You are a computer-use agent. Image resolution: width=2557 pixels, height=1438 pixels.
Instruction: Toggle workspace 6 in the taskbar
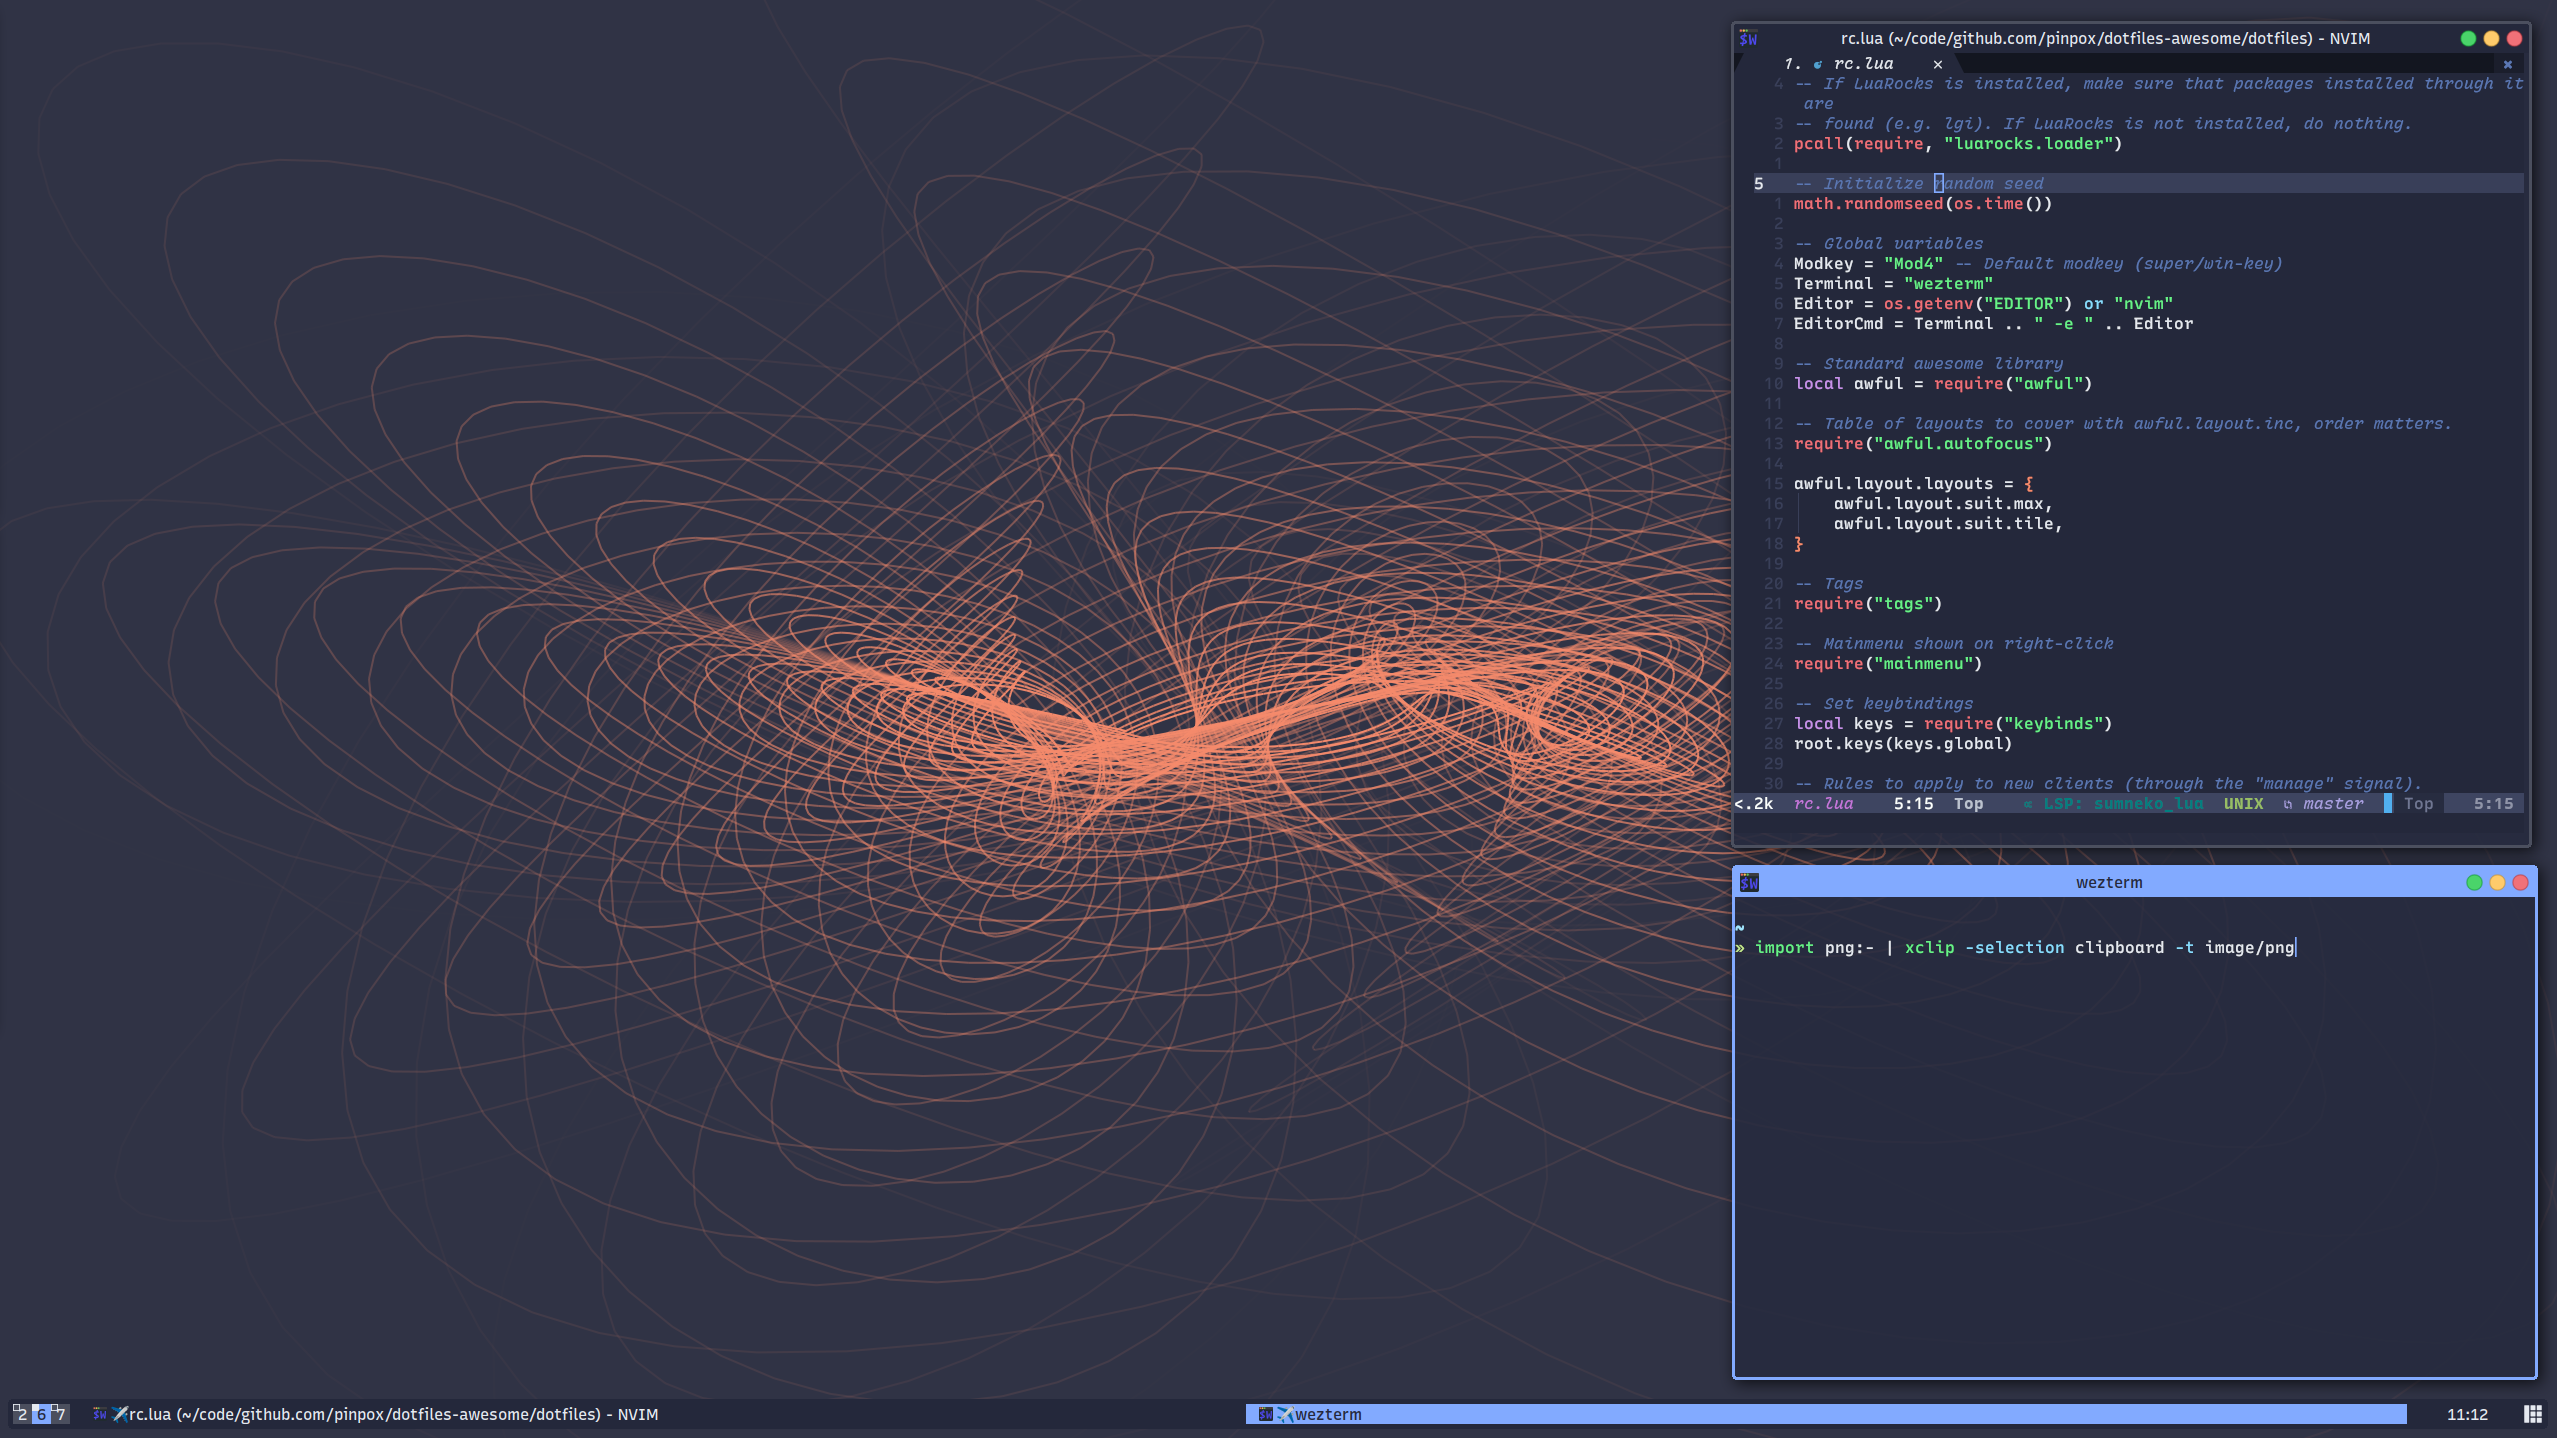39,1414
